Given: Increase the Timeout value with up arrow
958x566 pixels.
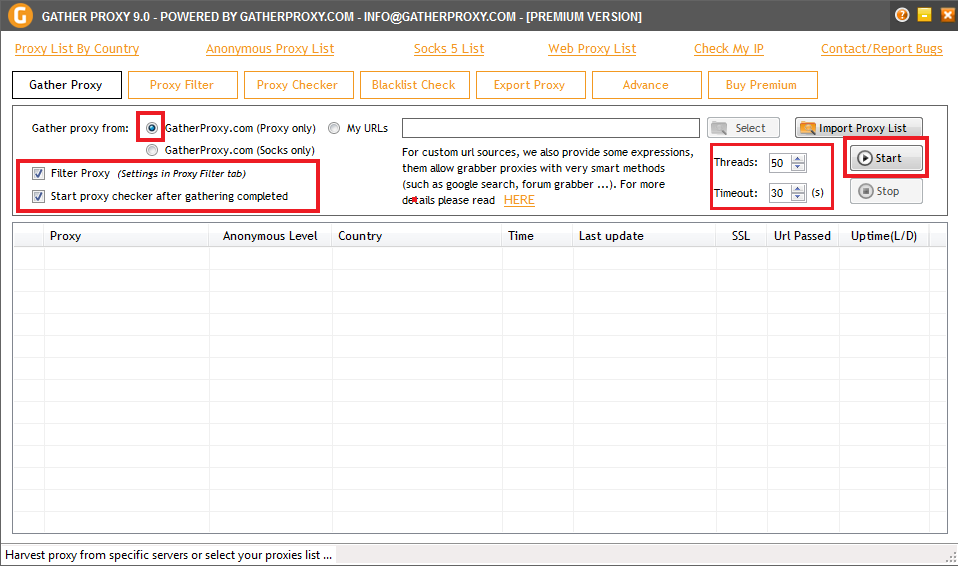Looking at the screenshot, I should [798, 189].
